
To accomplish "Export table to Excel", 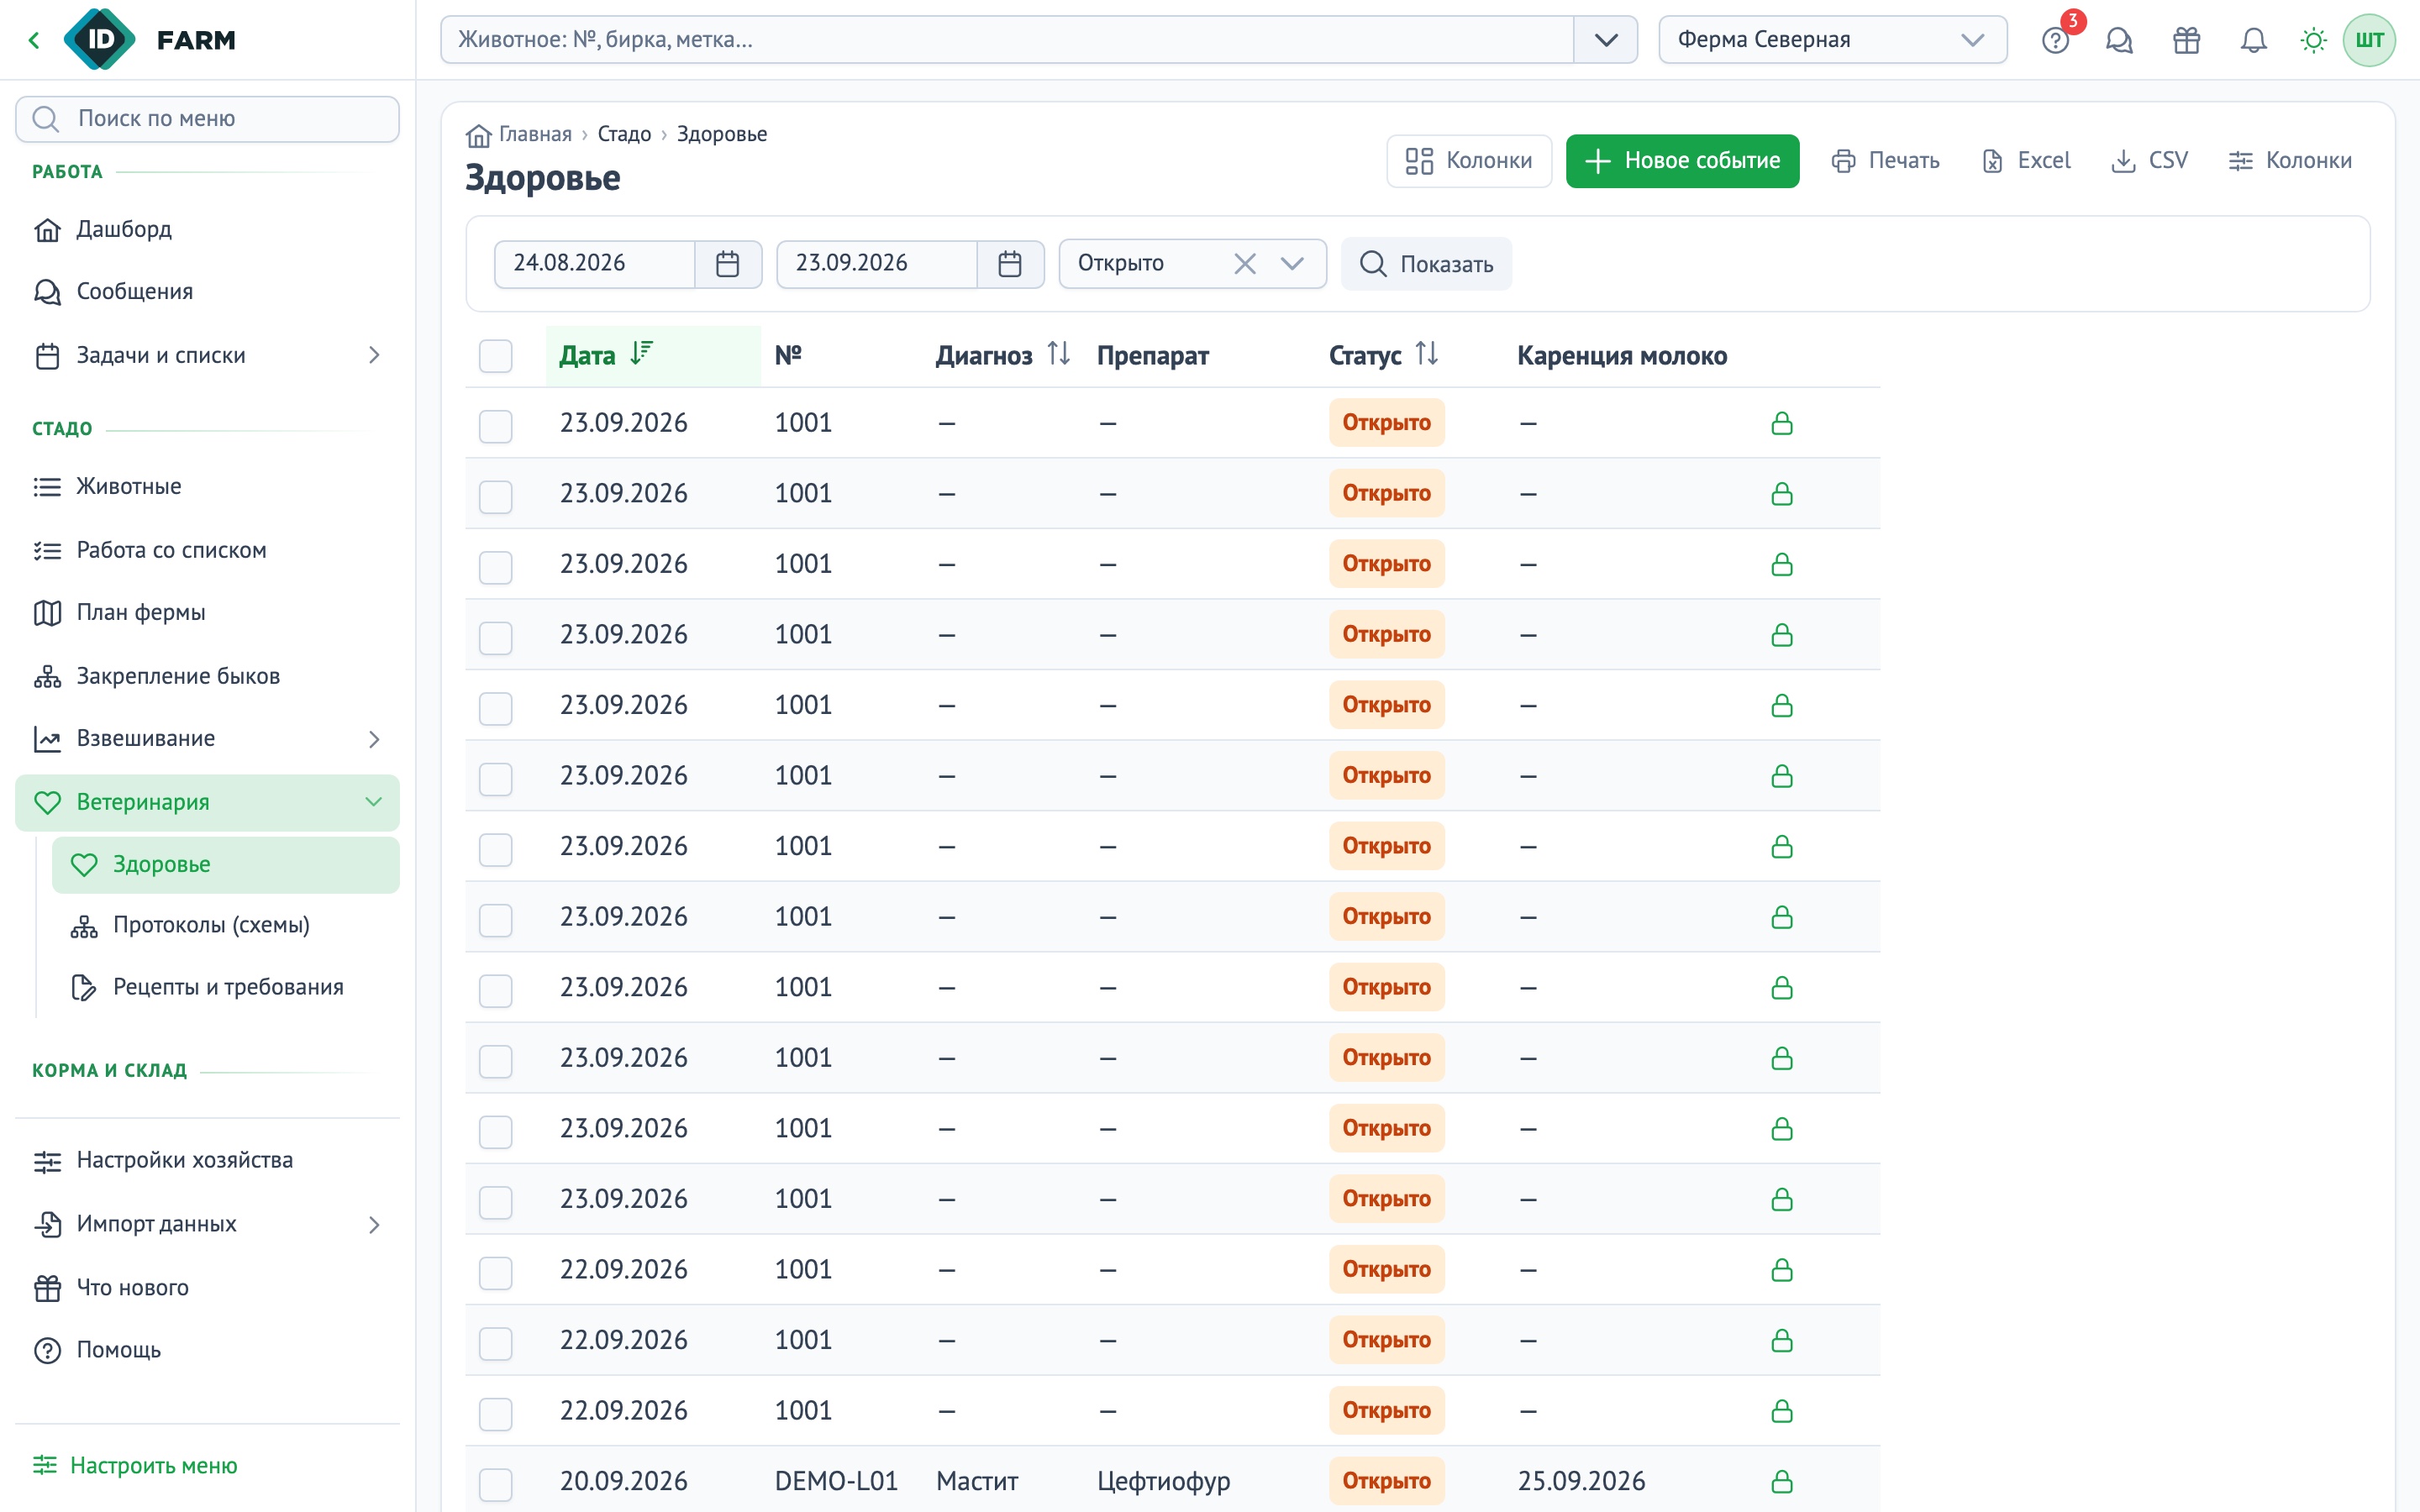I will (2027, 161).
